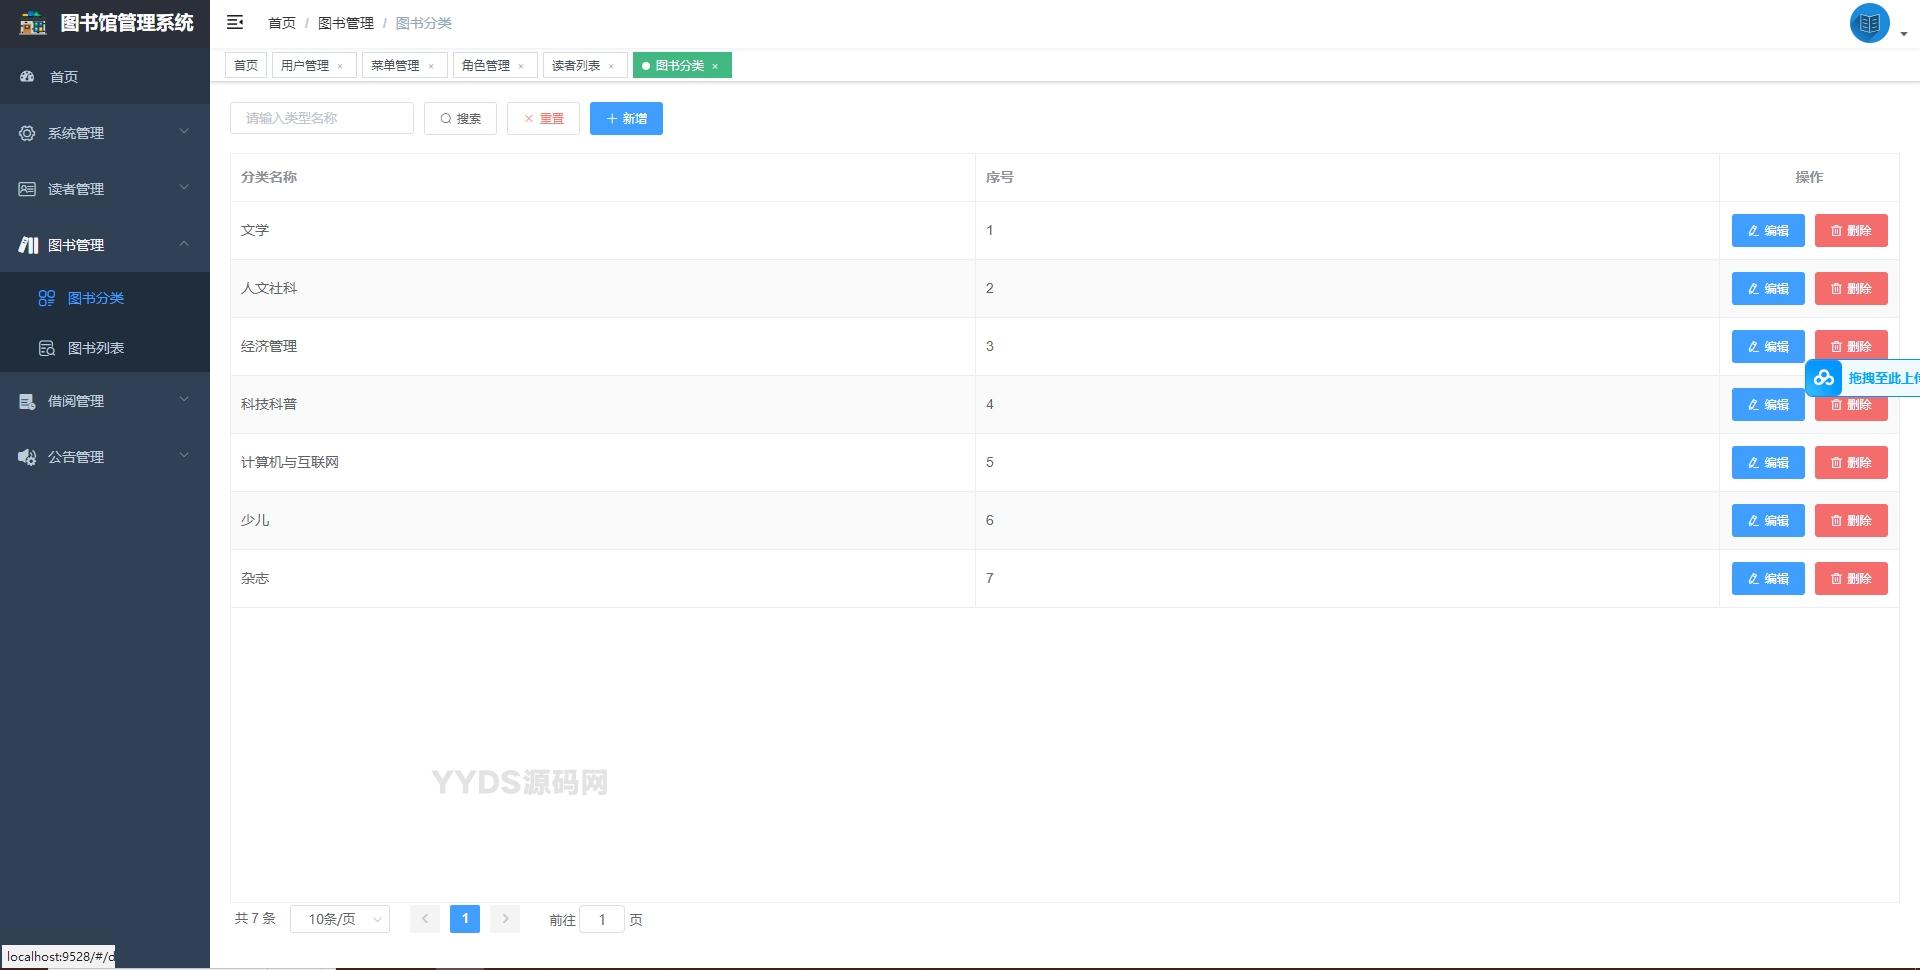Click the library logo icon in sidebar header
Image resolution: width=1920 pixels, height=970 pixels.
[x=33, y=23]
